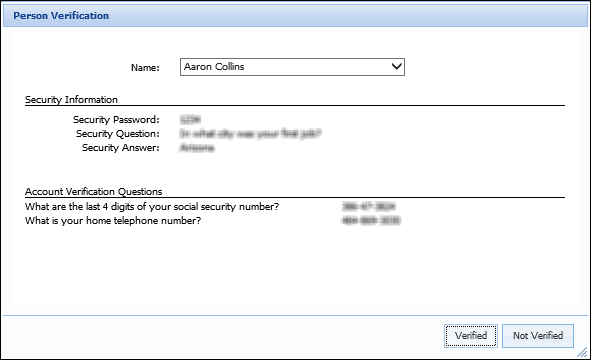Select the Aaron Collins name text
The image size is (591, 360).
click(x=214, y=67)
